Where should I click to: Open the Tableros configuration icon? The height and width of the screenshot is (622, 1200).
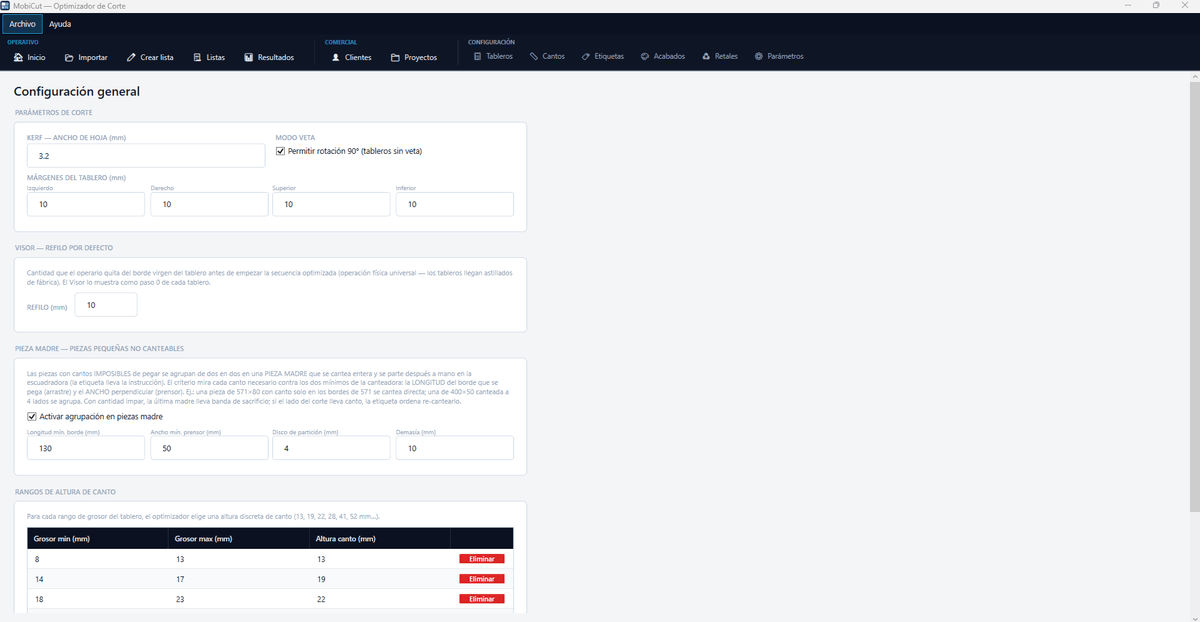point(477,56)
